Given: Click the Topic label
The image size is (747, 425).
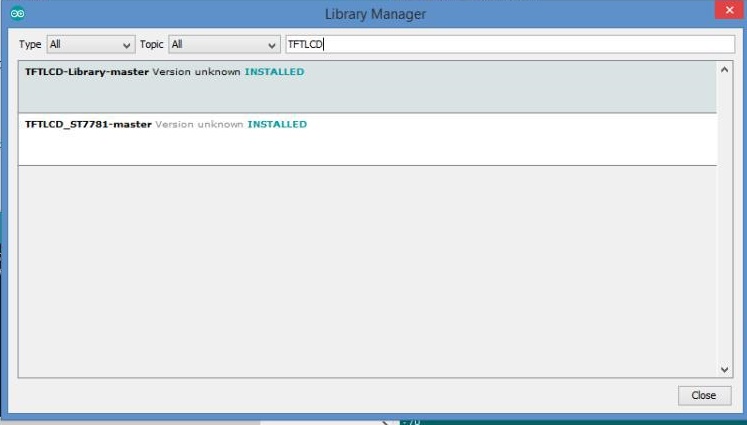Looking at the screenshot, I should pos(152,45).
